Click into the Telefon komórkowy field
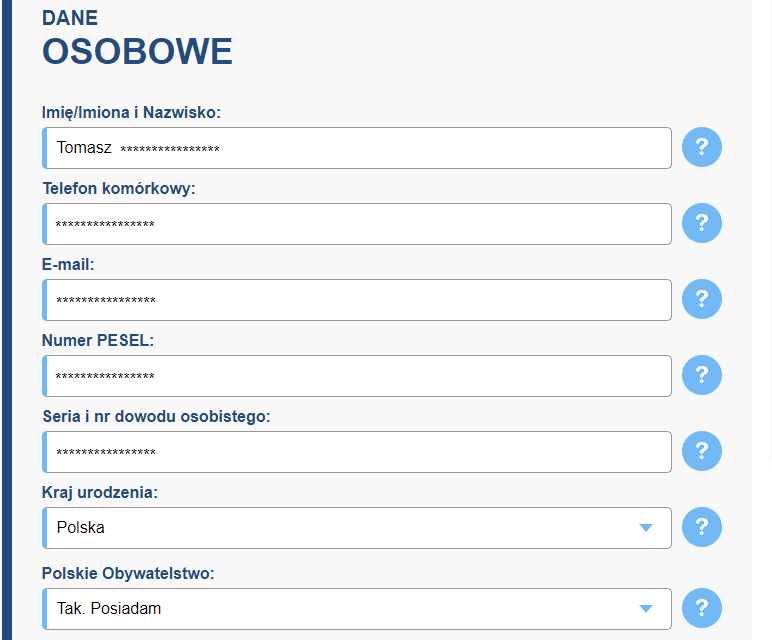Viewport: 772px width, 640px height. click(357, 224)
